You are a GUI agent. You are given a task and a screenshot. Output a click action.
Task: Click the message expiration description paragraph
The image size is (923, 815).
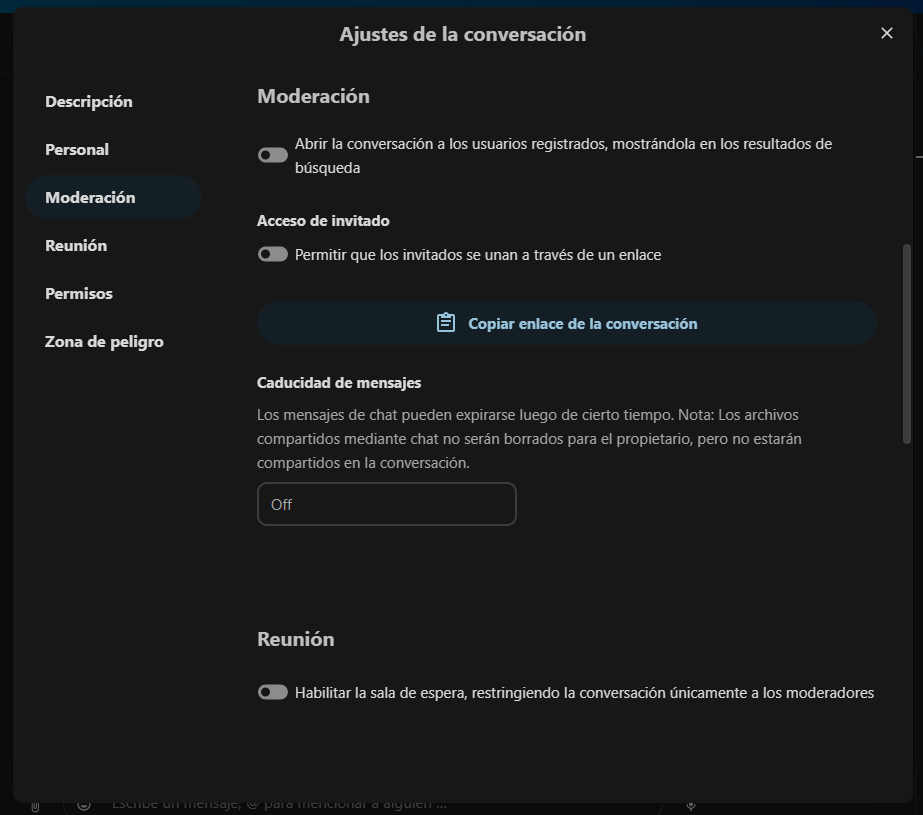(x=530, y=439)
